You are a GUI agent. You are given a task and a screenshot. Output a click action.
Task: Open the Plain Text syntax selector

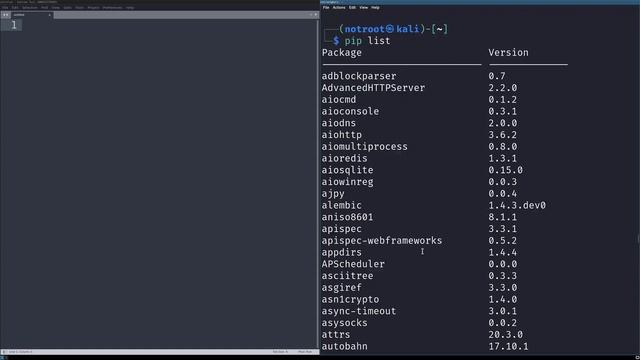305,351
